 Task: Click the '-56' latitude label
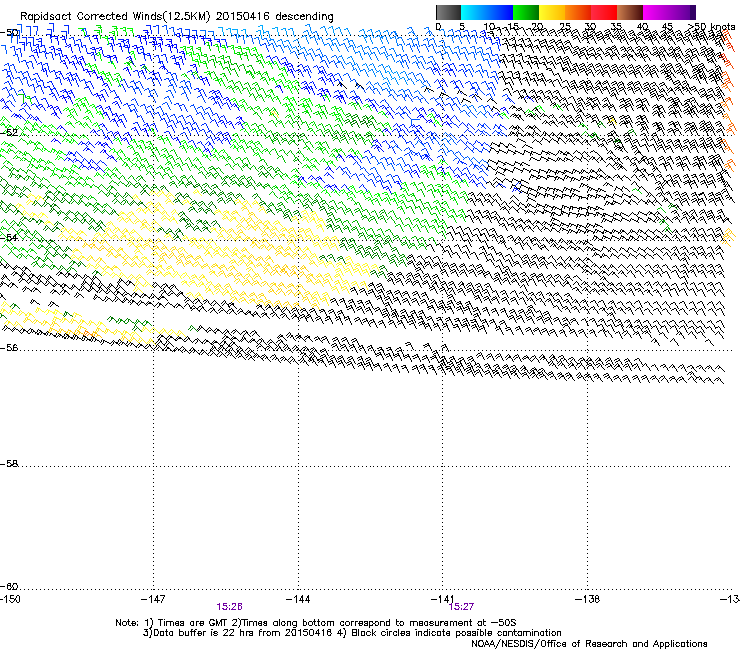[x=9, y=348]
